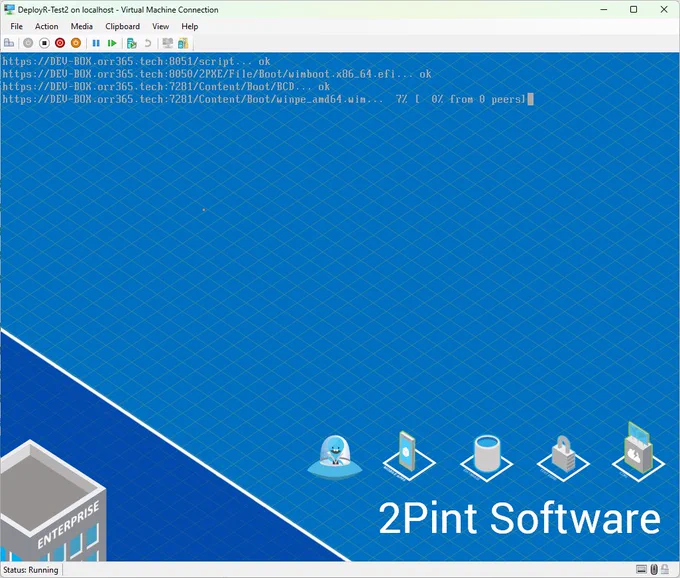Reset the VM with the green play icon
Viewport: 680px width, 578px height.
[112, 43]
